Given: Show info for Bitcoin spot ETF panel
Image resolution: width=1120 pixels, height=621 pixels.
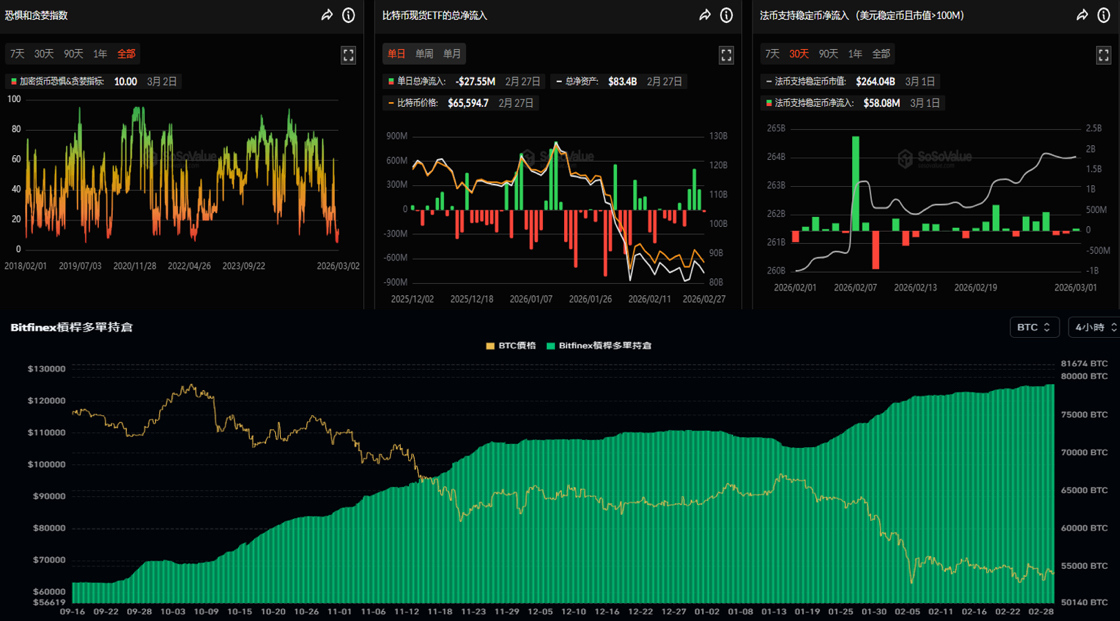Looking at the screenshot, I should (x=726, y=15).
